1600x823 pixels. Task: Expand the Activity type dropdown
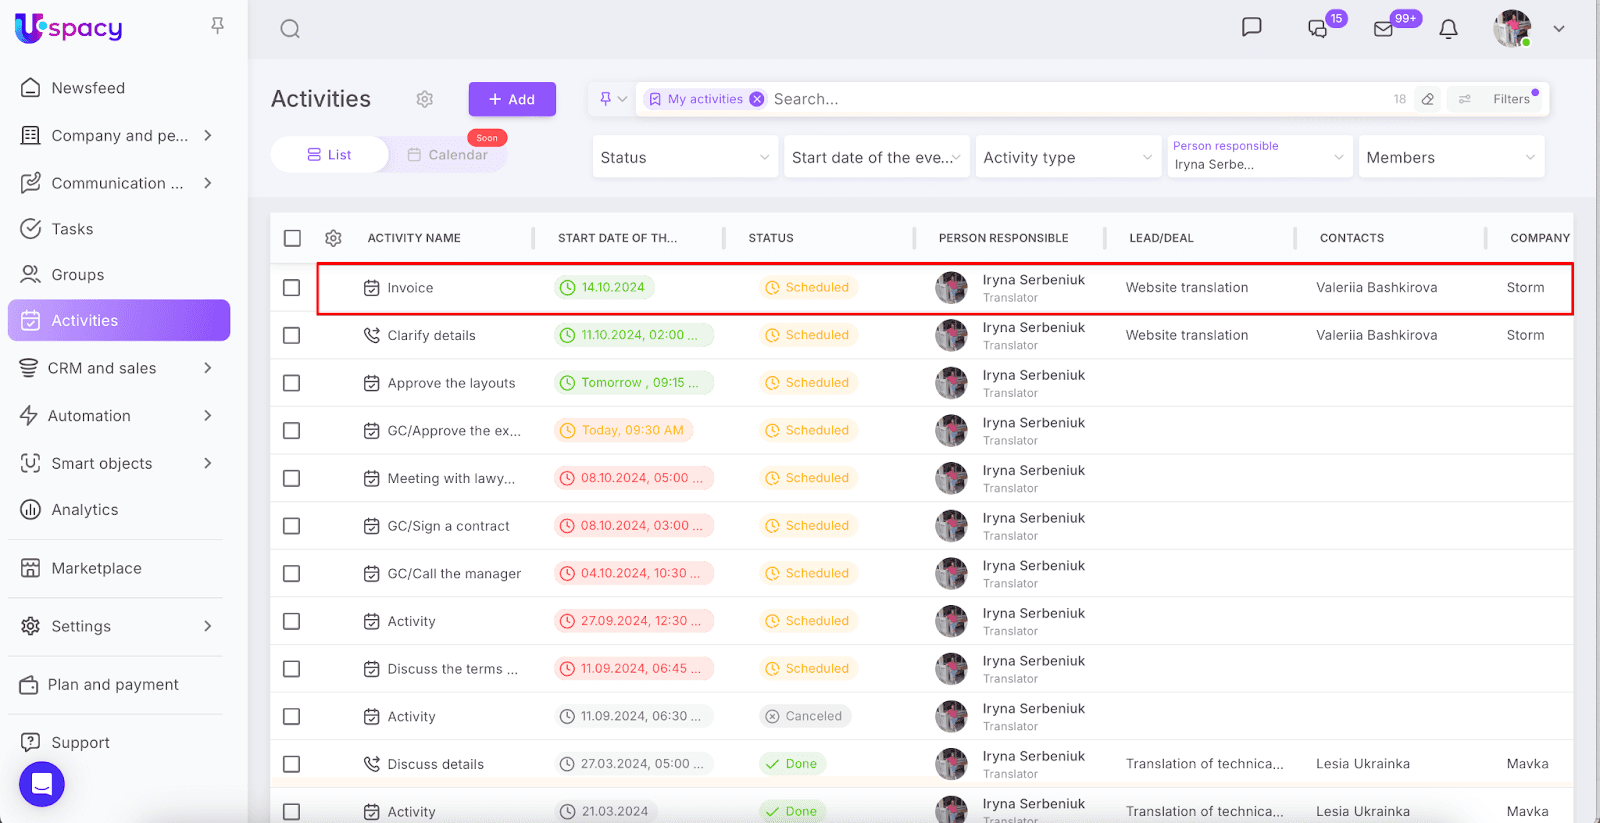(x=1067, y=157)
